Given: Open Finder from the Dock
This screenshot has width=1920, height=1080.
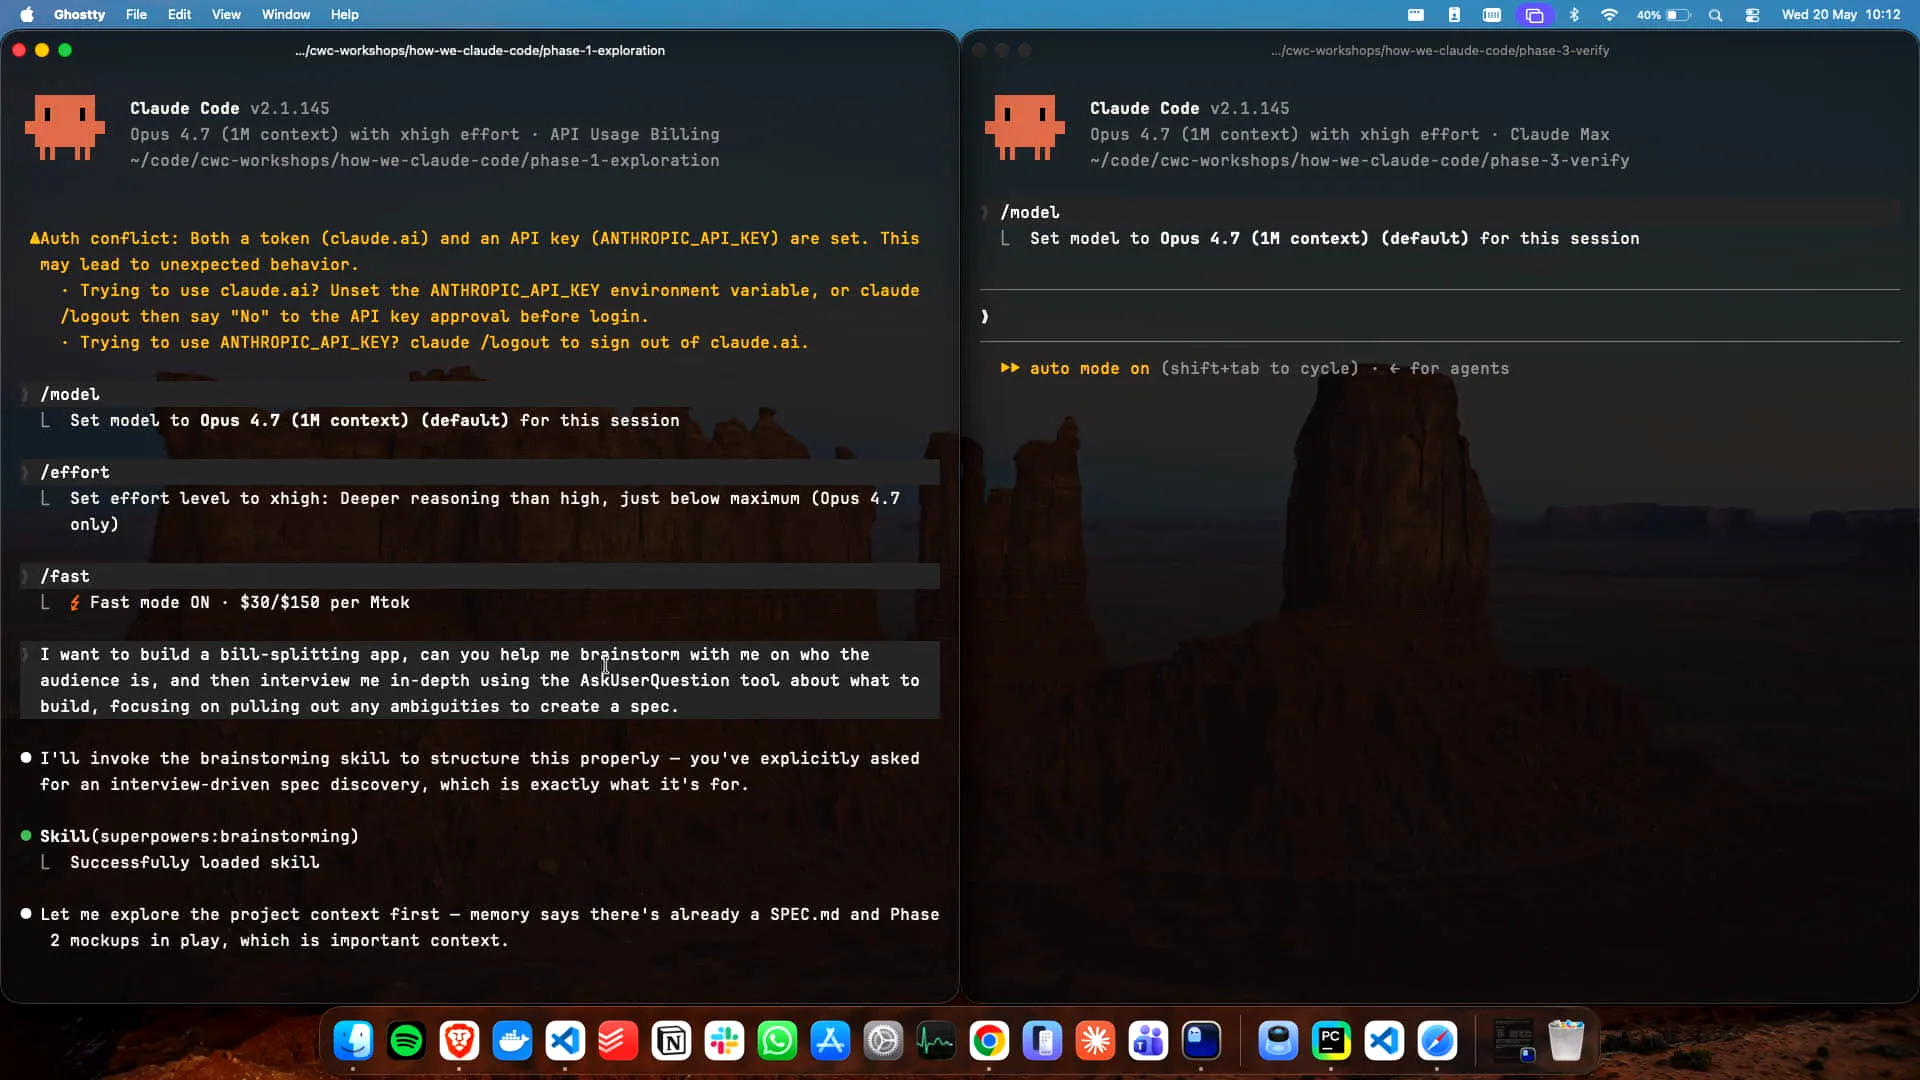Looking at the screenshot, I should [x=353, y=1041].
